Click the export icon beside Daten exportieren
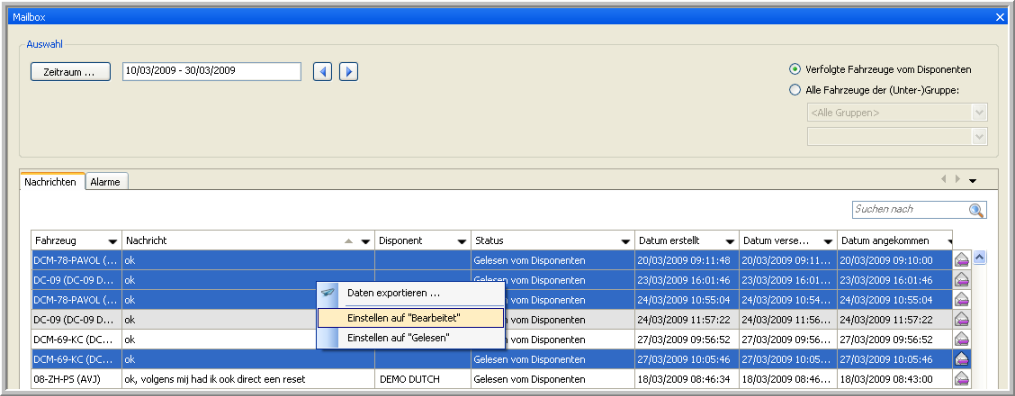Image resolution: width=1015 pixels, height=396 pixels. pyautogui.click(x=328, y=293)
